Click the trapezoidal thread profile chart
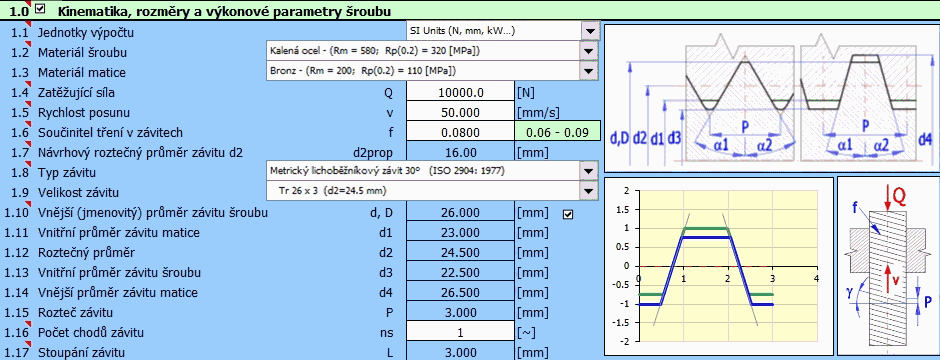The width and height of the screenshot is (940, 360). pyautogui.click(x=719, y=266)
